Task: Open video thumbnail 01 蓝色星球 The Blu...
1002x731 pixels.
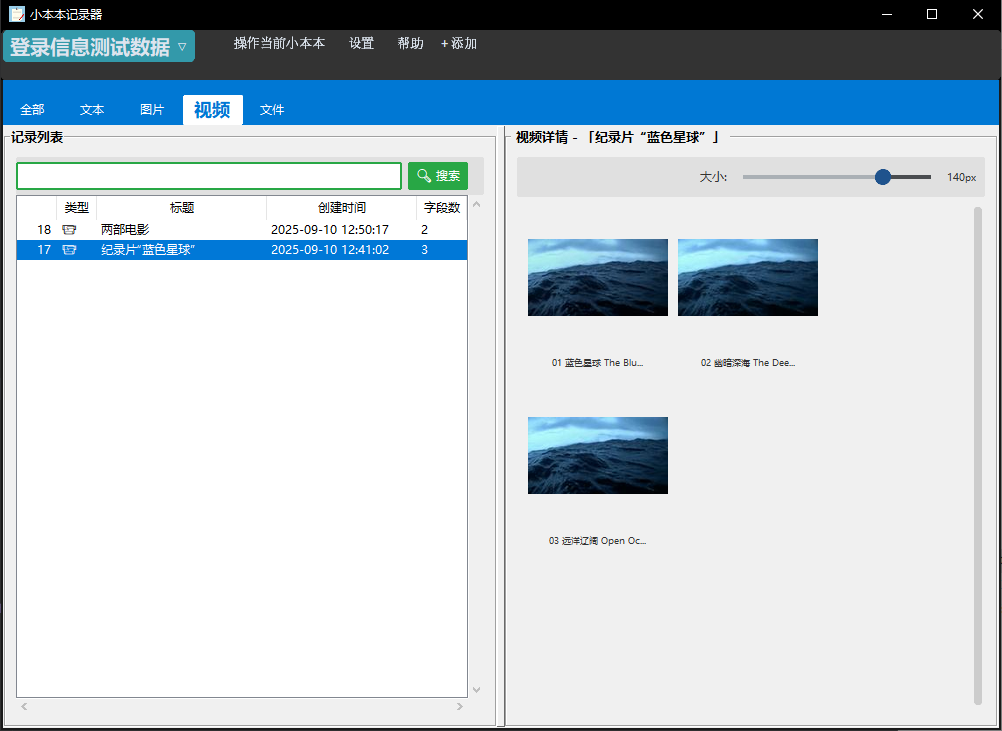Action: coord(597,278)
